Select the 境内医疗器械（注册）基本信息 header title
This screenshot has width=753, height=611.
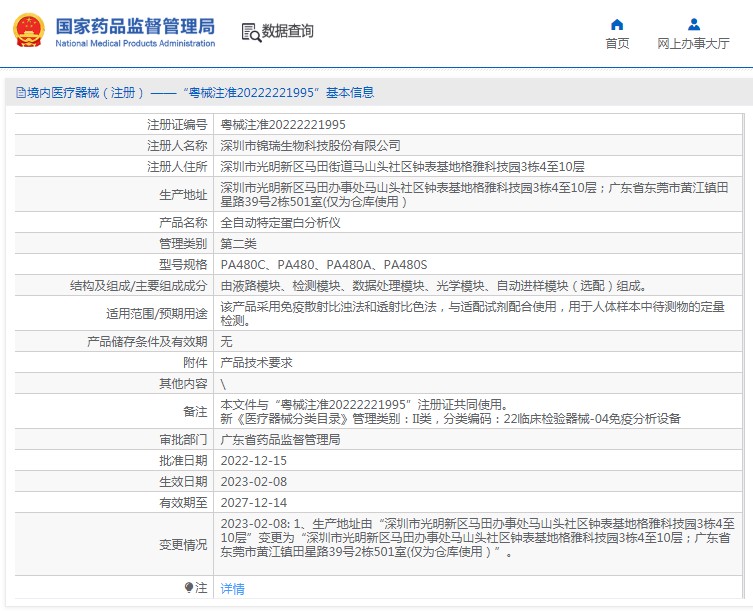click(x=200, y=92)
